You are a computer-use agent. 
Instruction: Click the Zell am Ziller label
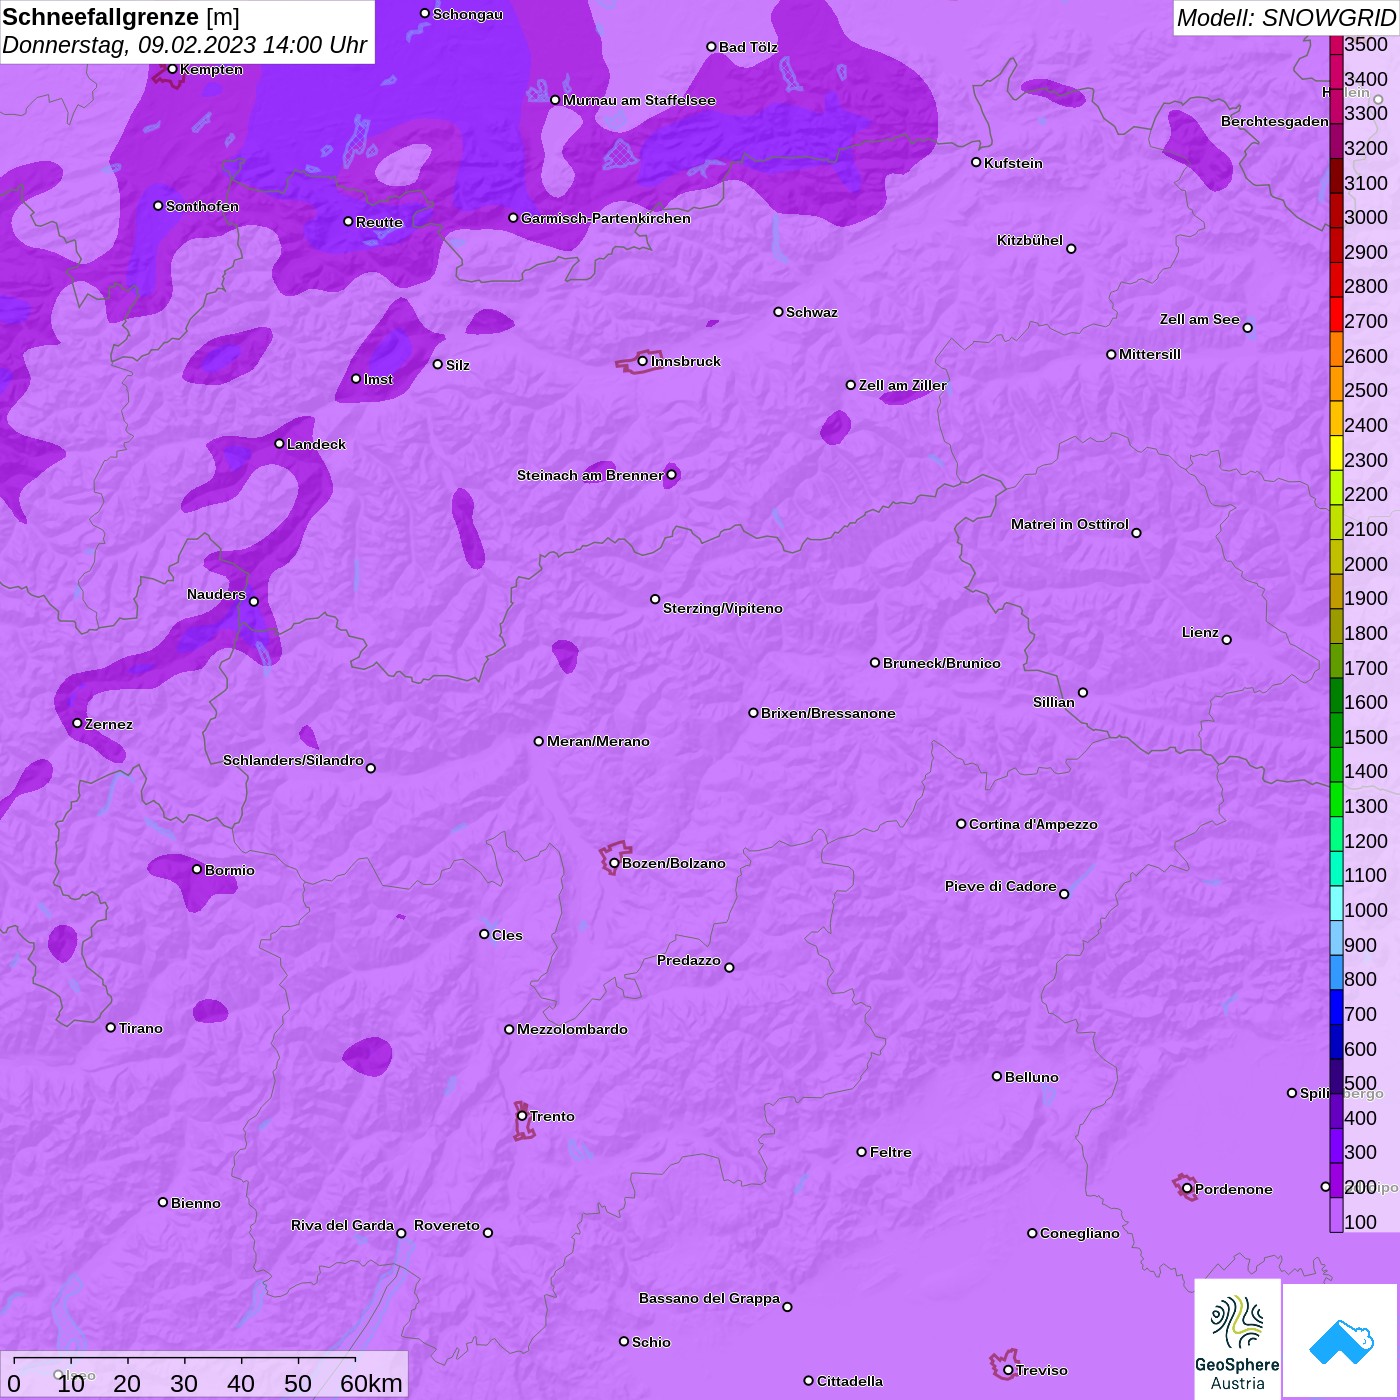click(x=903, y=385)
